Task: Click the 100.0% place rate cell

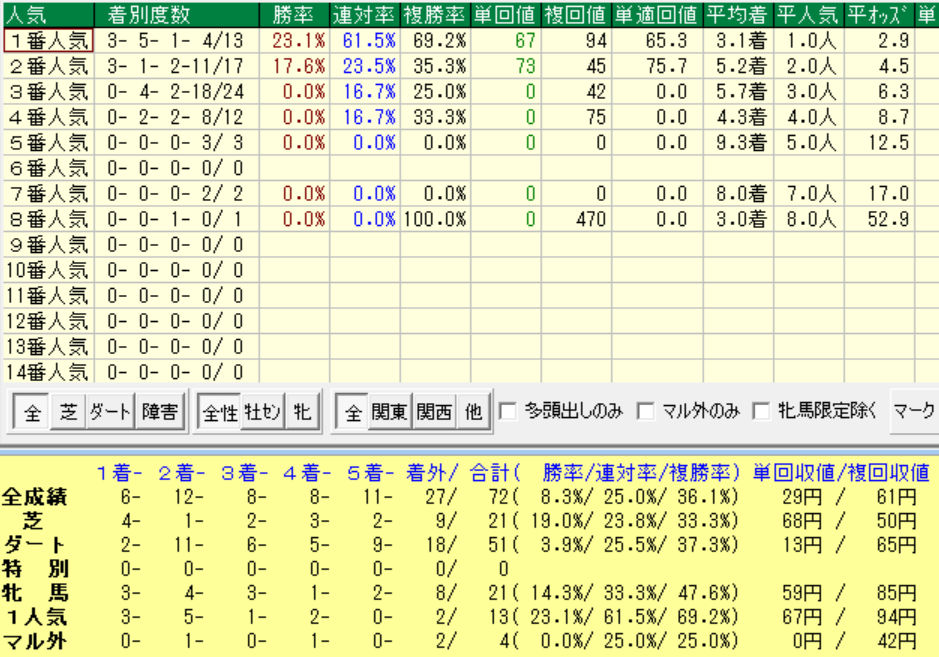Action: (x=435, y=219)
